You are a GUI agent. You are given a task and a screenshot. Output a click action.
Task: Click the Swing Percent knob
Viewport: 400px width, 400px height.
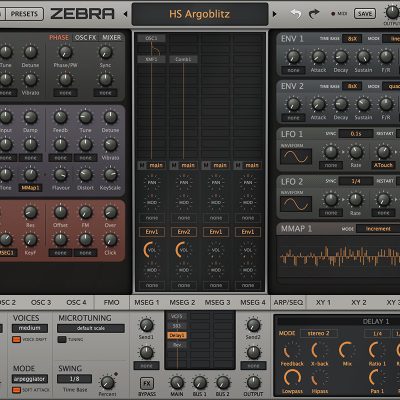pyautogui.click(x=107, y=383)
